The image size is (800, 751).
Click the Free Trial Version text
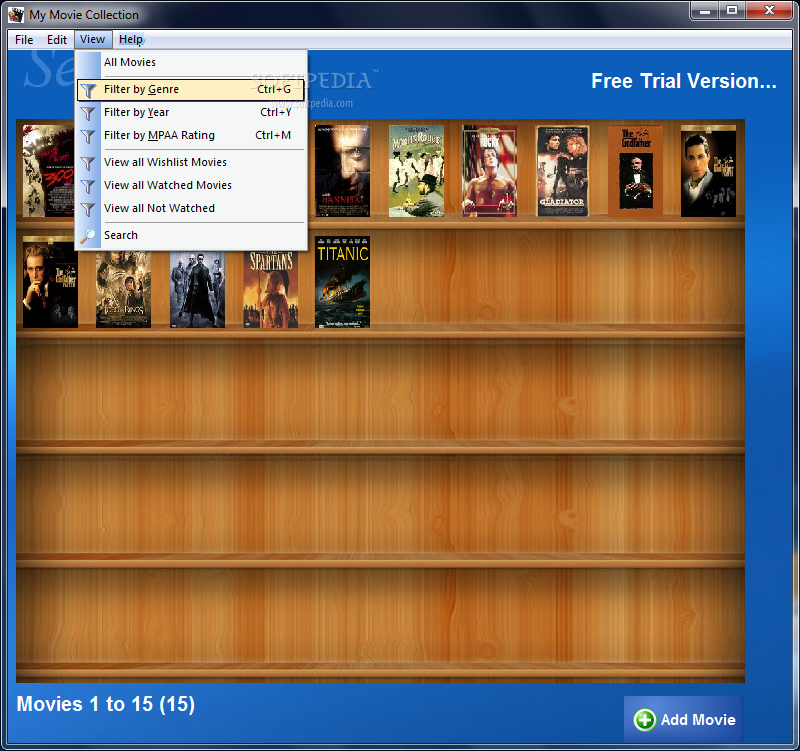pyautogui.click(x=684, y=81)
